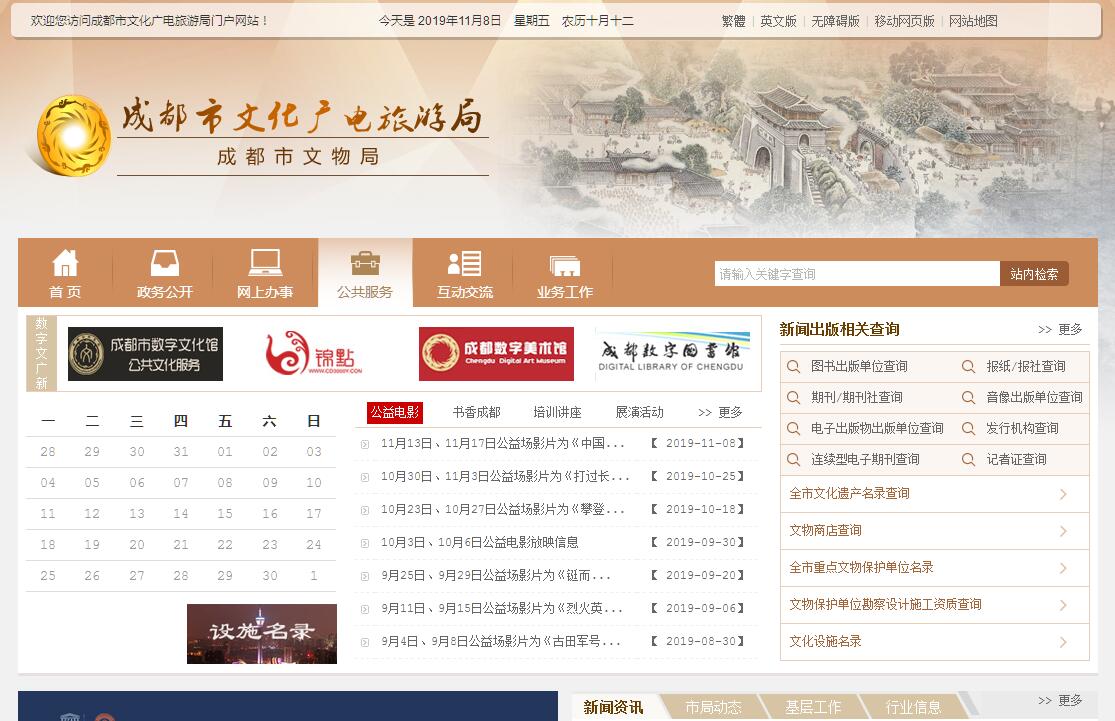Click search icon beside 图书出版单位查询
Image resolution: width=1115 pixels, height=721 pixels.
coord(794,367)
